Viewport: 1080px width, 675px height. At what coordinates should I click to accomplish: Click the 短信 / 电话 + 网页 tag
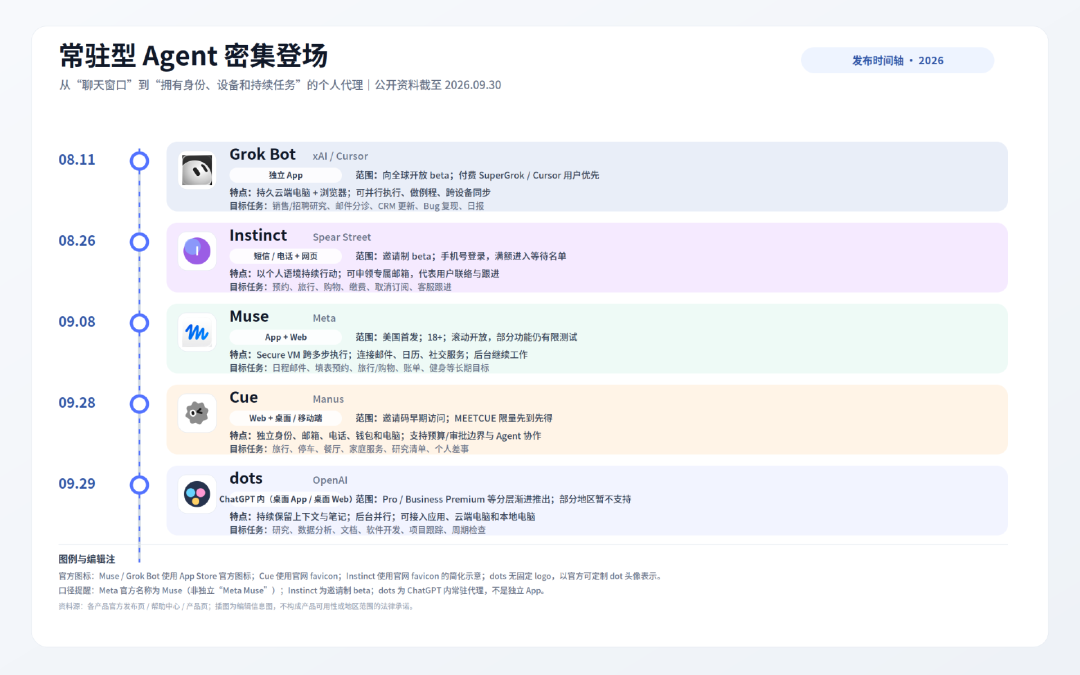pyautogui.click(x=285, y=256)
